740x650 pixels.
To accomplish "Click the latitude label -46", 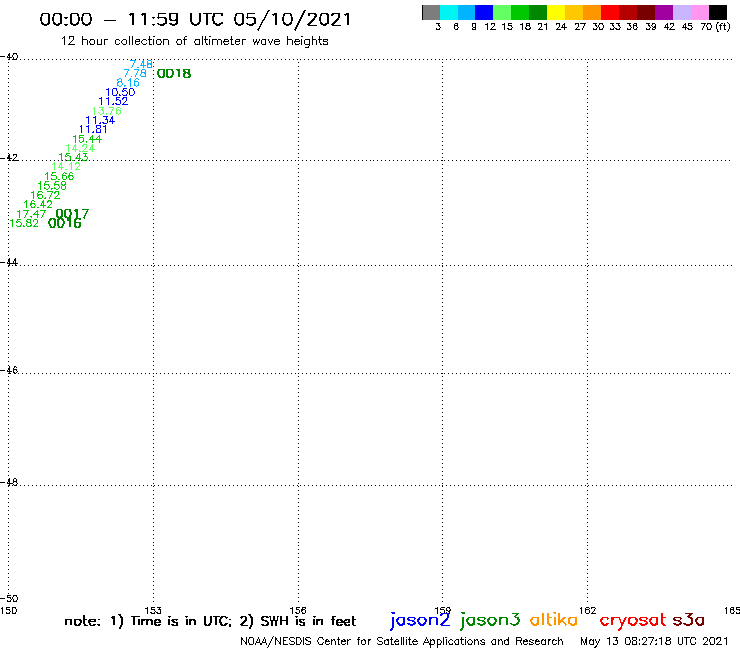I will [x=9, y=371].
